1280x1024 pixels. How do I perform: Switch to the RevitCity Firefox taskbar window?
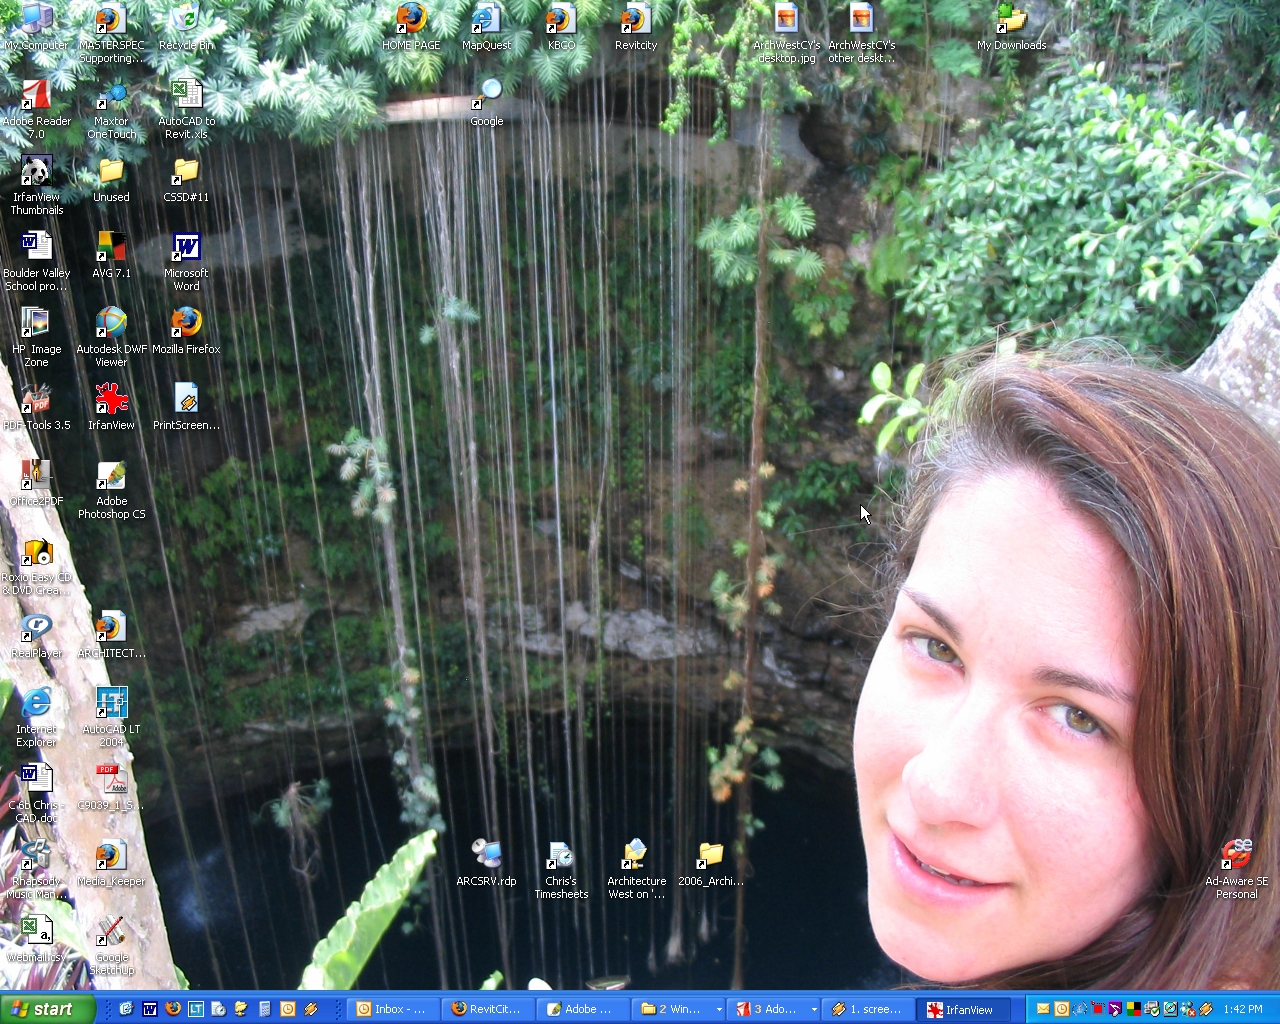coord(488,1009)
